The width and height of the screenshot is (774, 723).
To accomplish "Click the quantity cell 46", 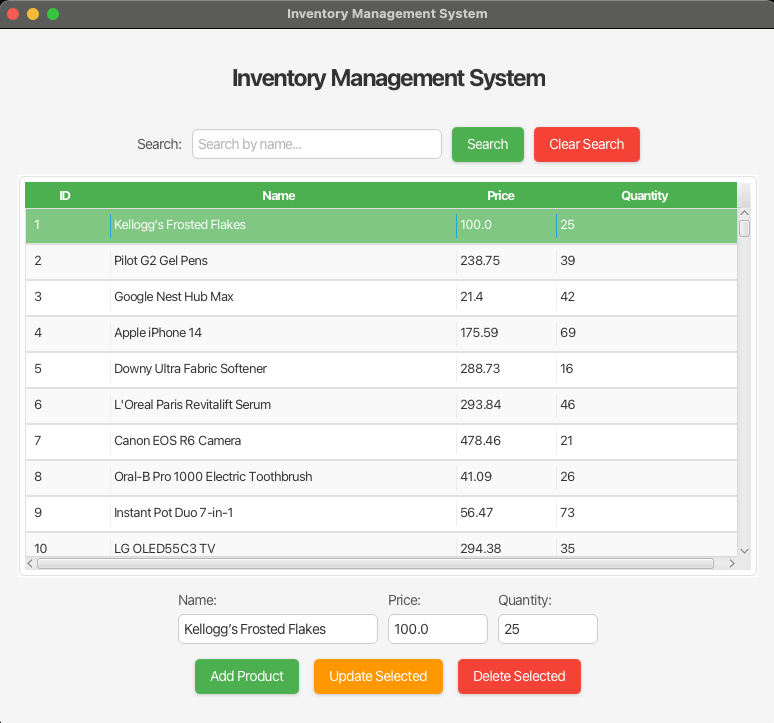I will [647, 406].
